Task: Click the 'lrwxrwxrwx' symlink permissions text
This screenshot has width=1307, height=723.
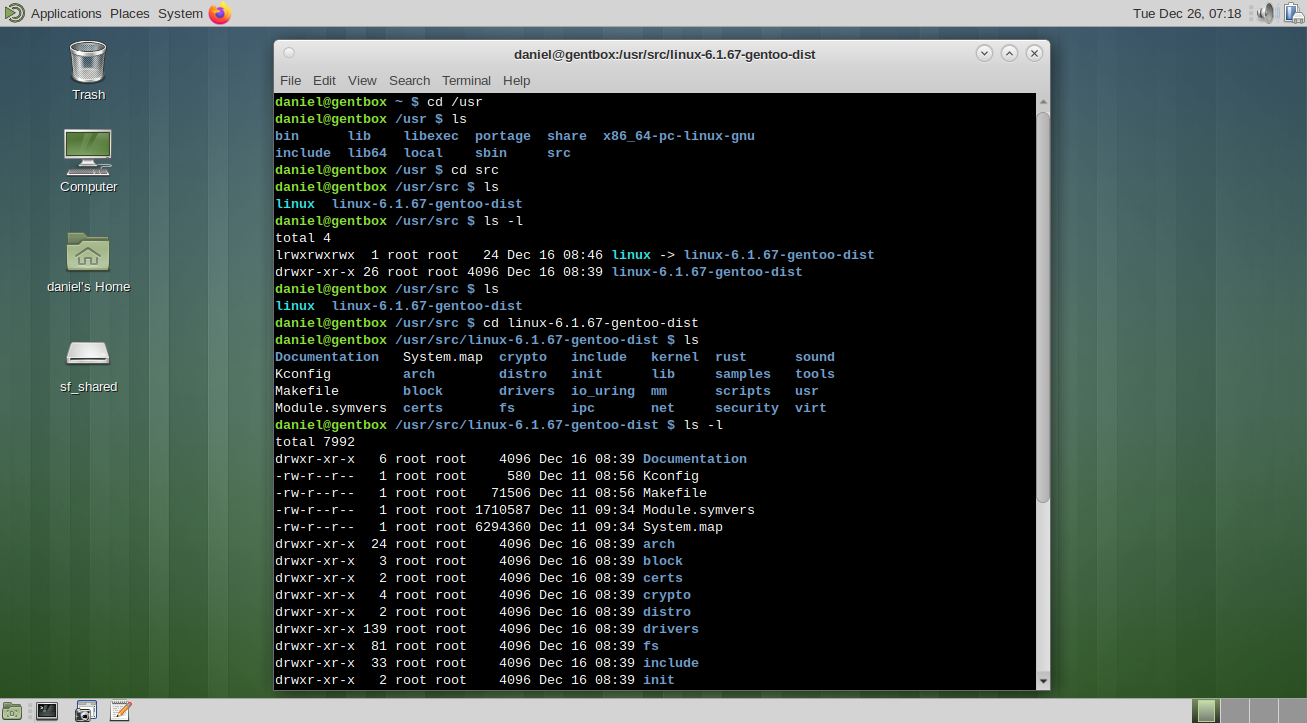Action: (x=315, y=255)
